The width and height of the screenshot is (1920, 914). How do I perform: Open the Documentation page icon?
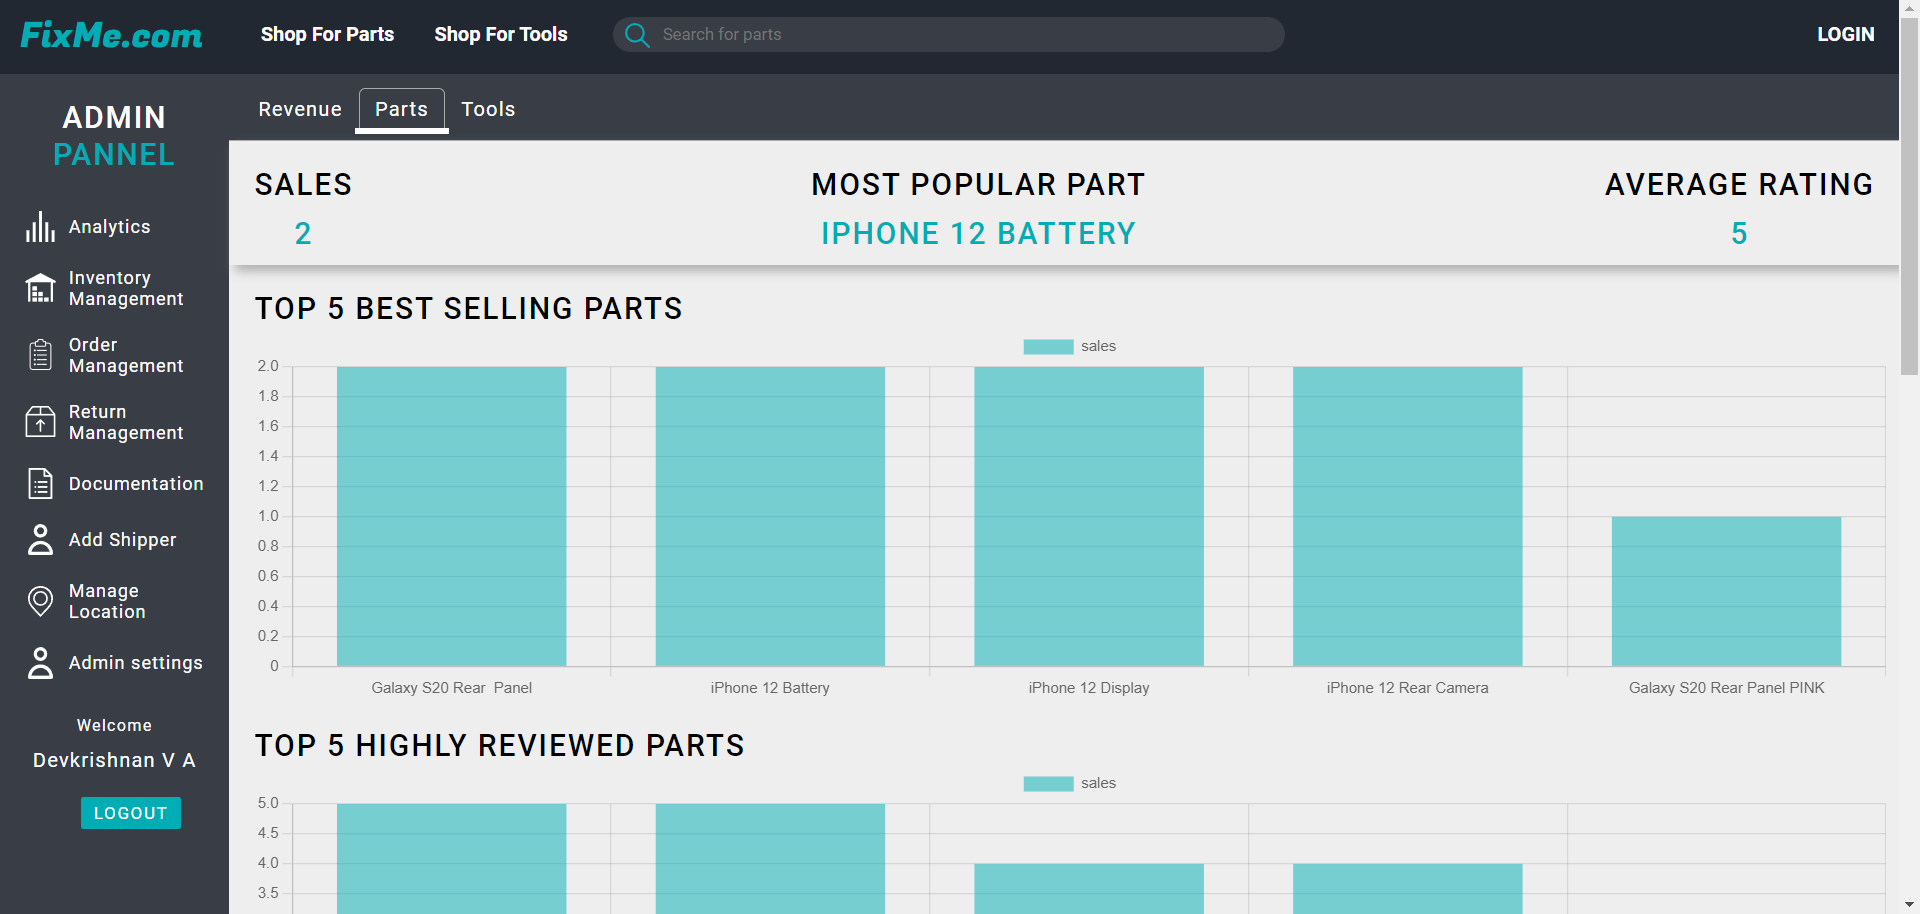[x=40, y=483]
